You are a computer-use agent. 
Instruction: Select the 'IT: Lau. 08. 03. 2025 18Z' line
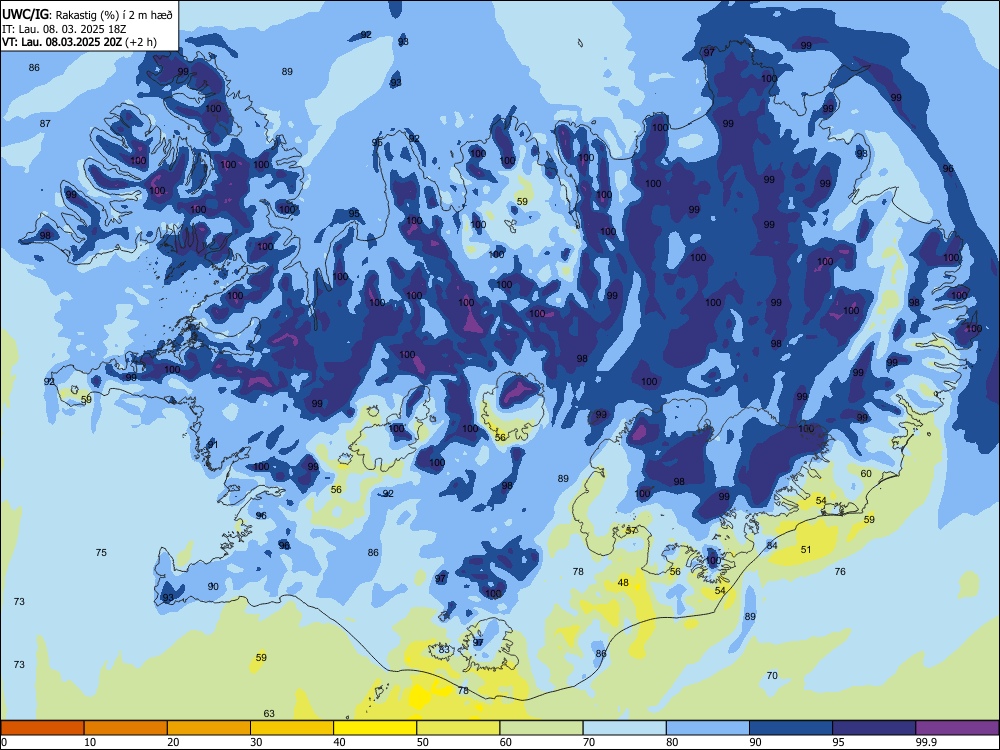tap(64, 29)
